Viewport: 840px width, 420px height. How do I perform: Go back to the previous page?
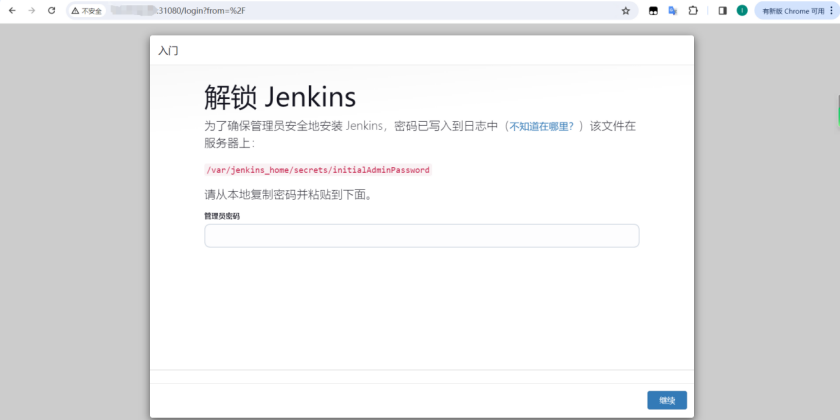click(x=12, y=11)
